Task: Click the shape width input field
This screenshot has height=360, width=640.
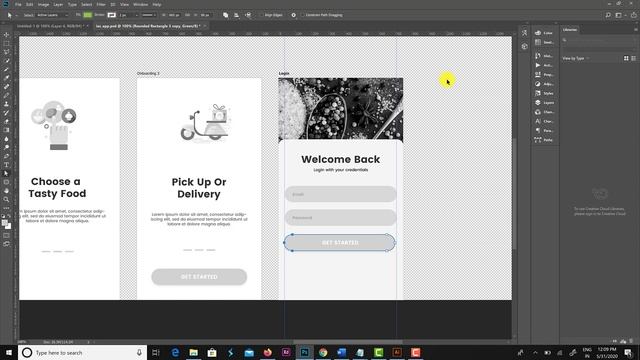Action: pyautogui.click(x=174, y=15)
